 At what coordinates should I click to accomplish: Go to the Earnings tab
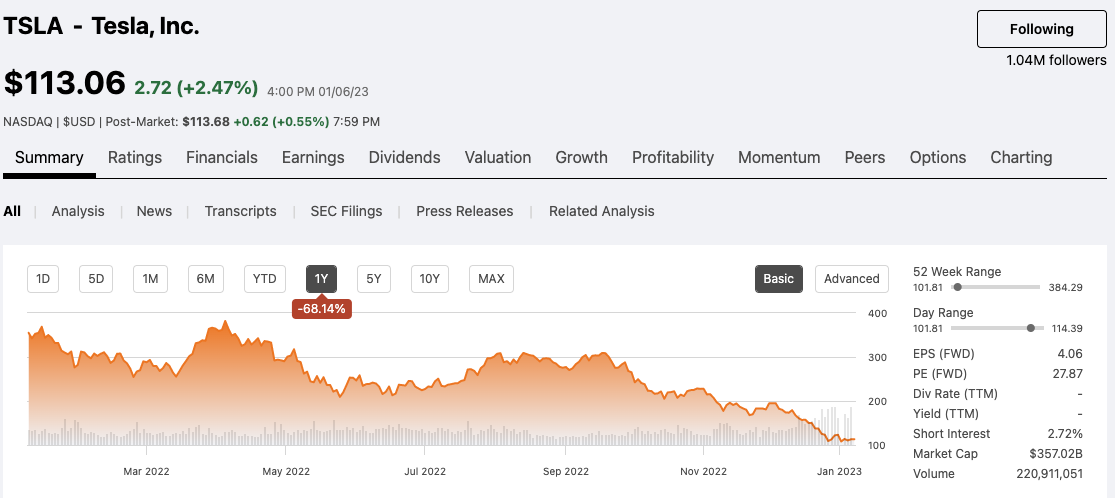(313, 157)
